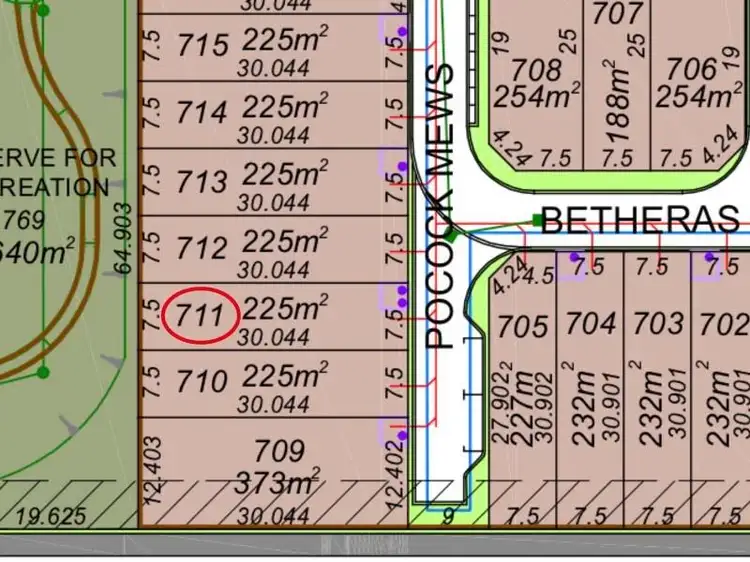Click the 225m² area of lot 712
Image resolution: width=750 pixels, height=562 pixels.
[x=285, y=241]
